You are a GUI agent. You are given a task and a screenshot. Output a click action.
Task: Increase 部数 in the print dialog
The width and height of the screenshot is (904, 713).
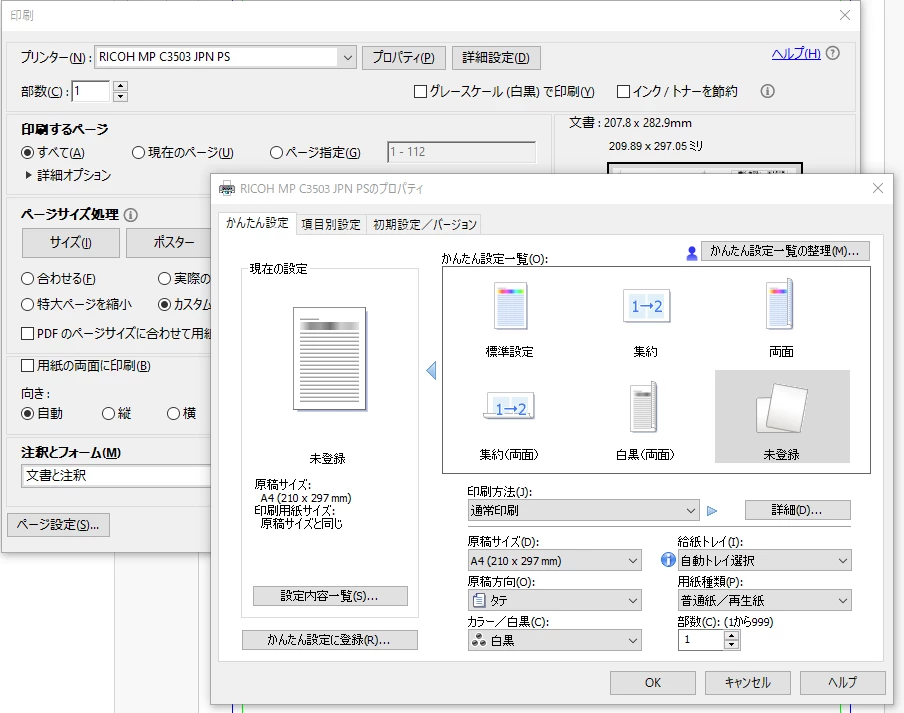tap(120, 86)
